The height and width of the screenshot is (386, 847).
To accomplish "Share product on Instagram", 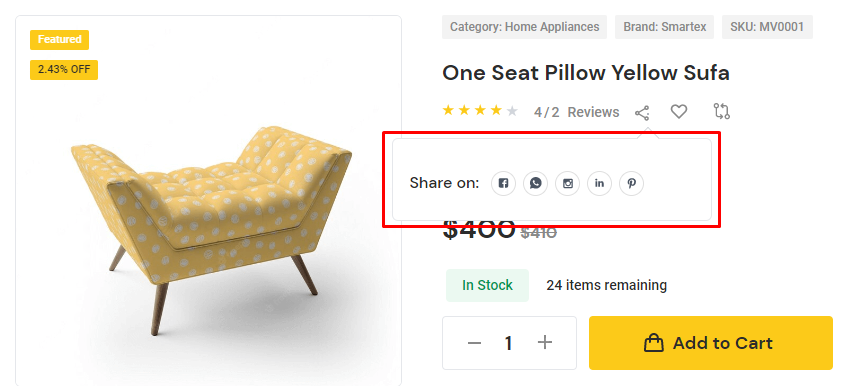I will (567, 184).
